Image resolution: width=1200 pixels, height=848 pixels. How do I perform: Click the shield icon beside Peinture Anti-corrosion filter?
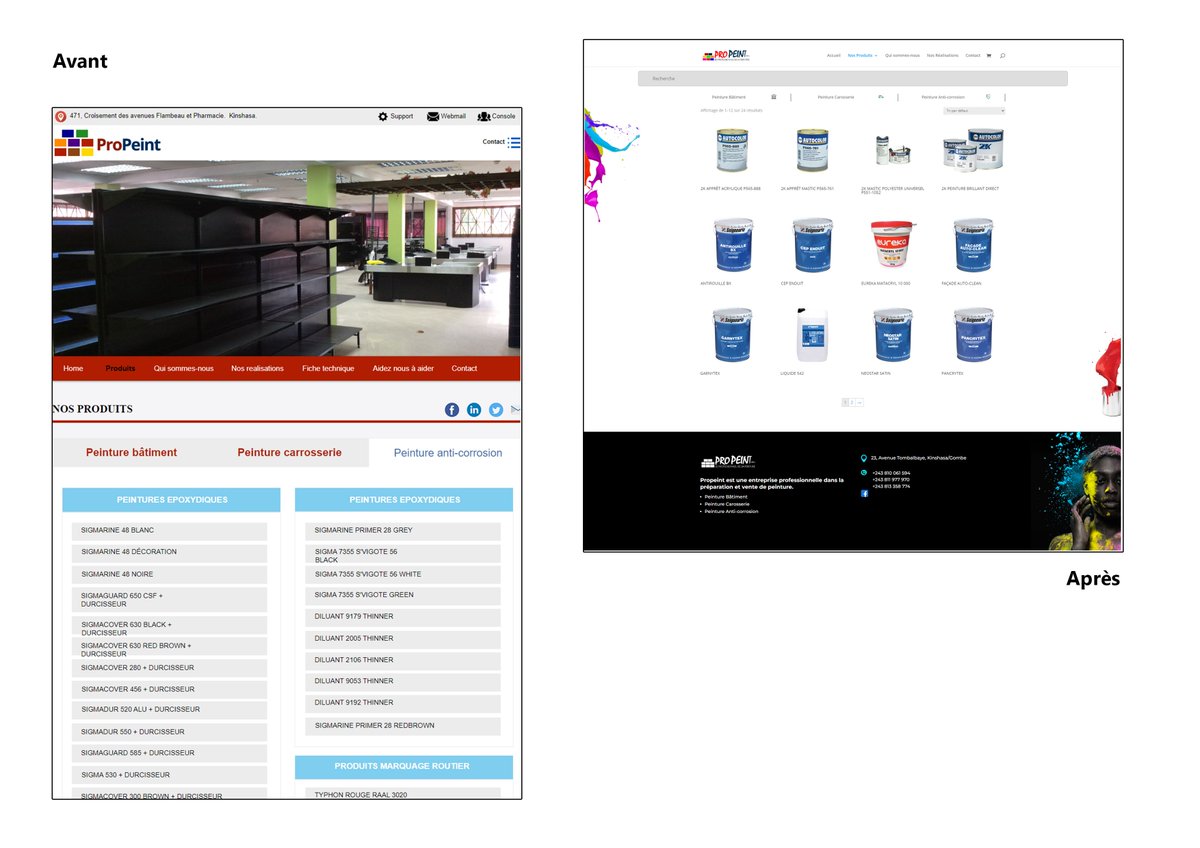click(x=988, y=97)
